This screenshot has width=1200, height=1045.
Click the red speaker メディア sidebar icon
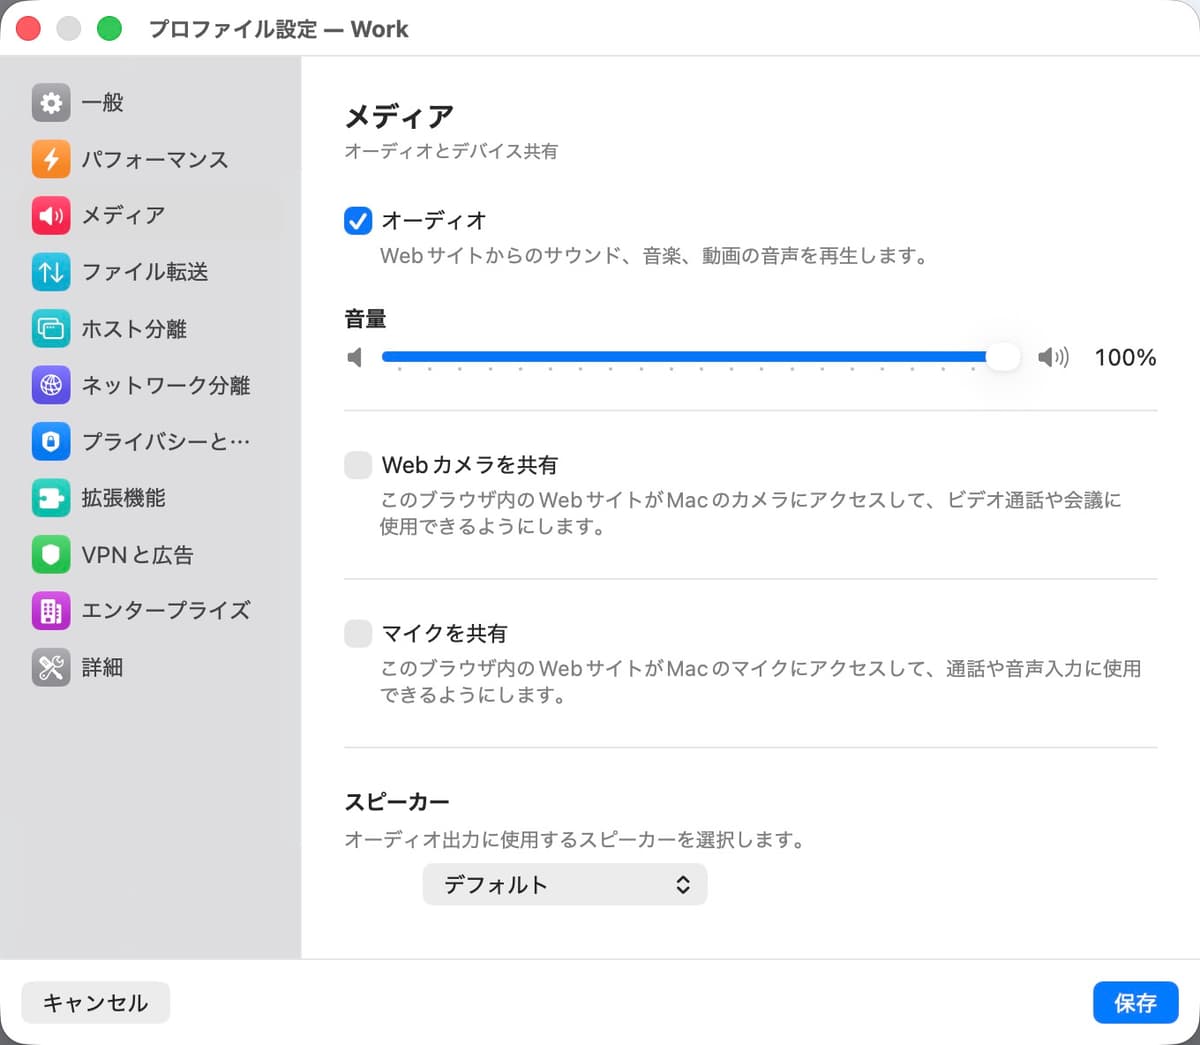(51, 215)
